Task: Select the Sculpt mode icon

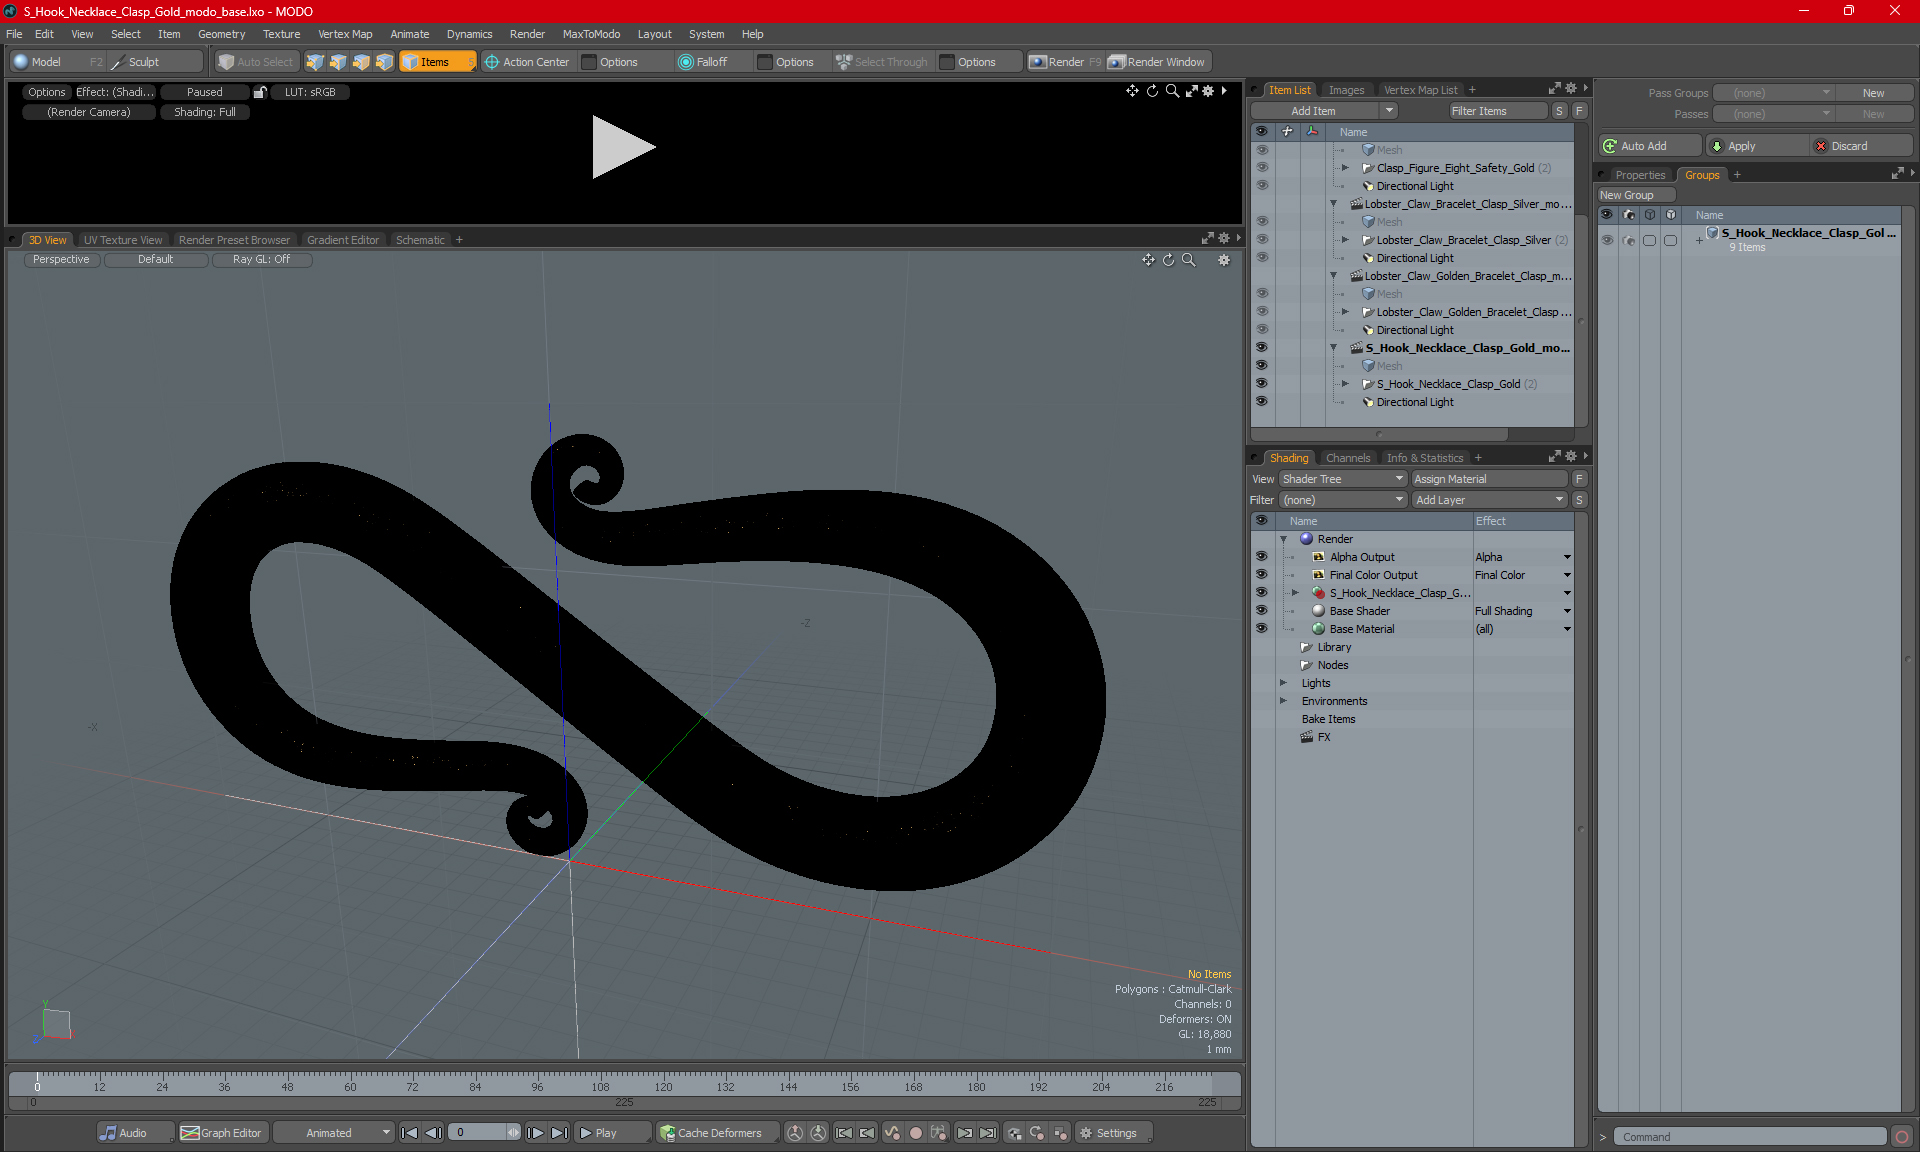Action: point(118,62)
